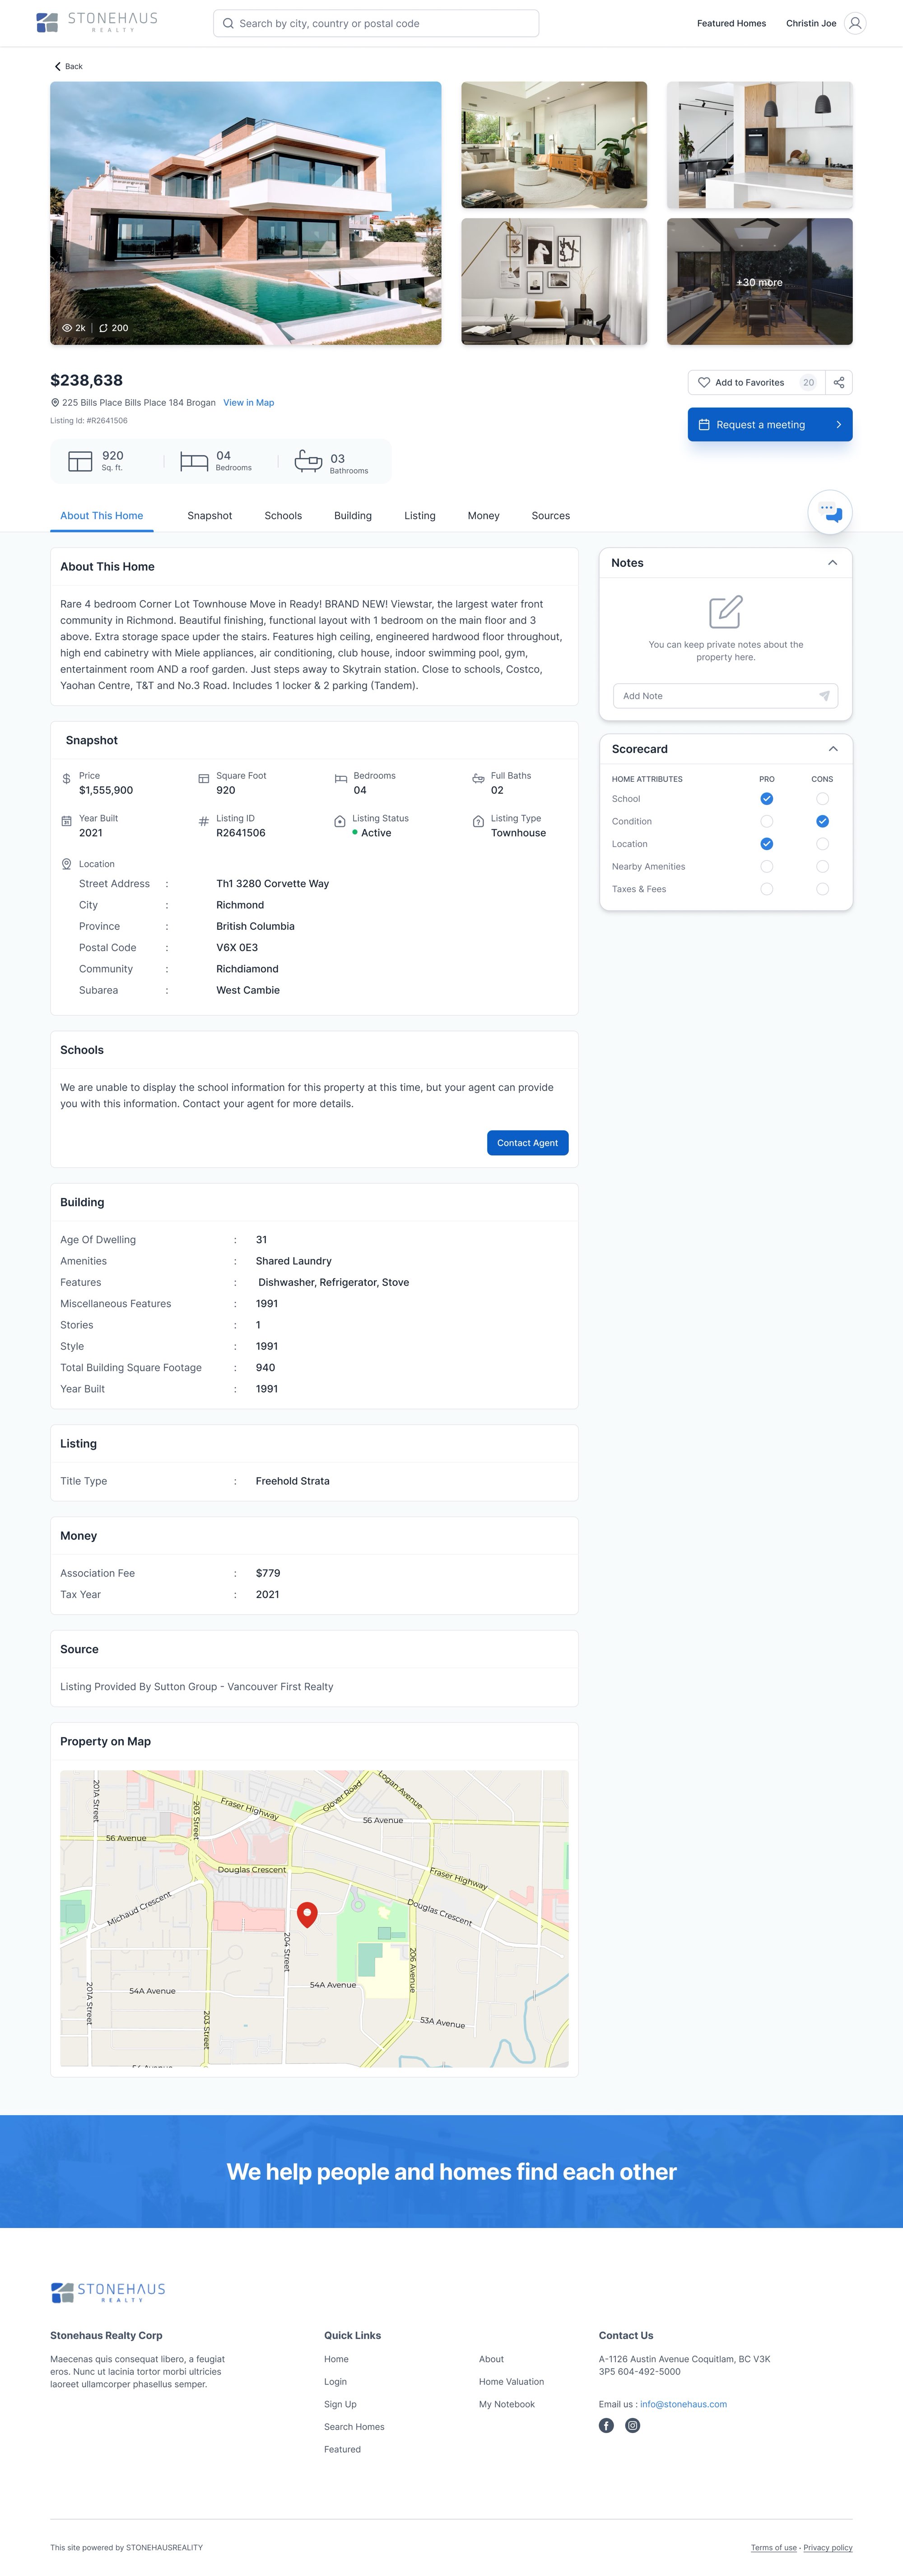The image size is (903, 2576).
Task: Click the dollar Price icon in Snapshot
Action: [x=66, y=778]
